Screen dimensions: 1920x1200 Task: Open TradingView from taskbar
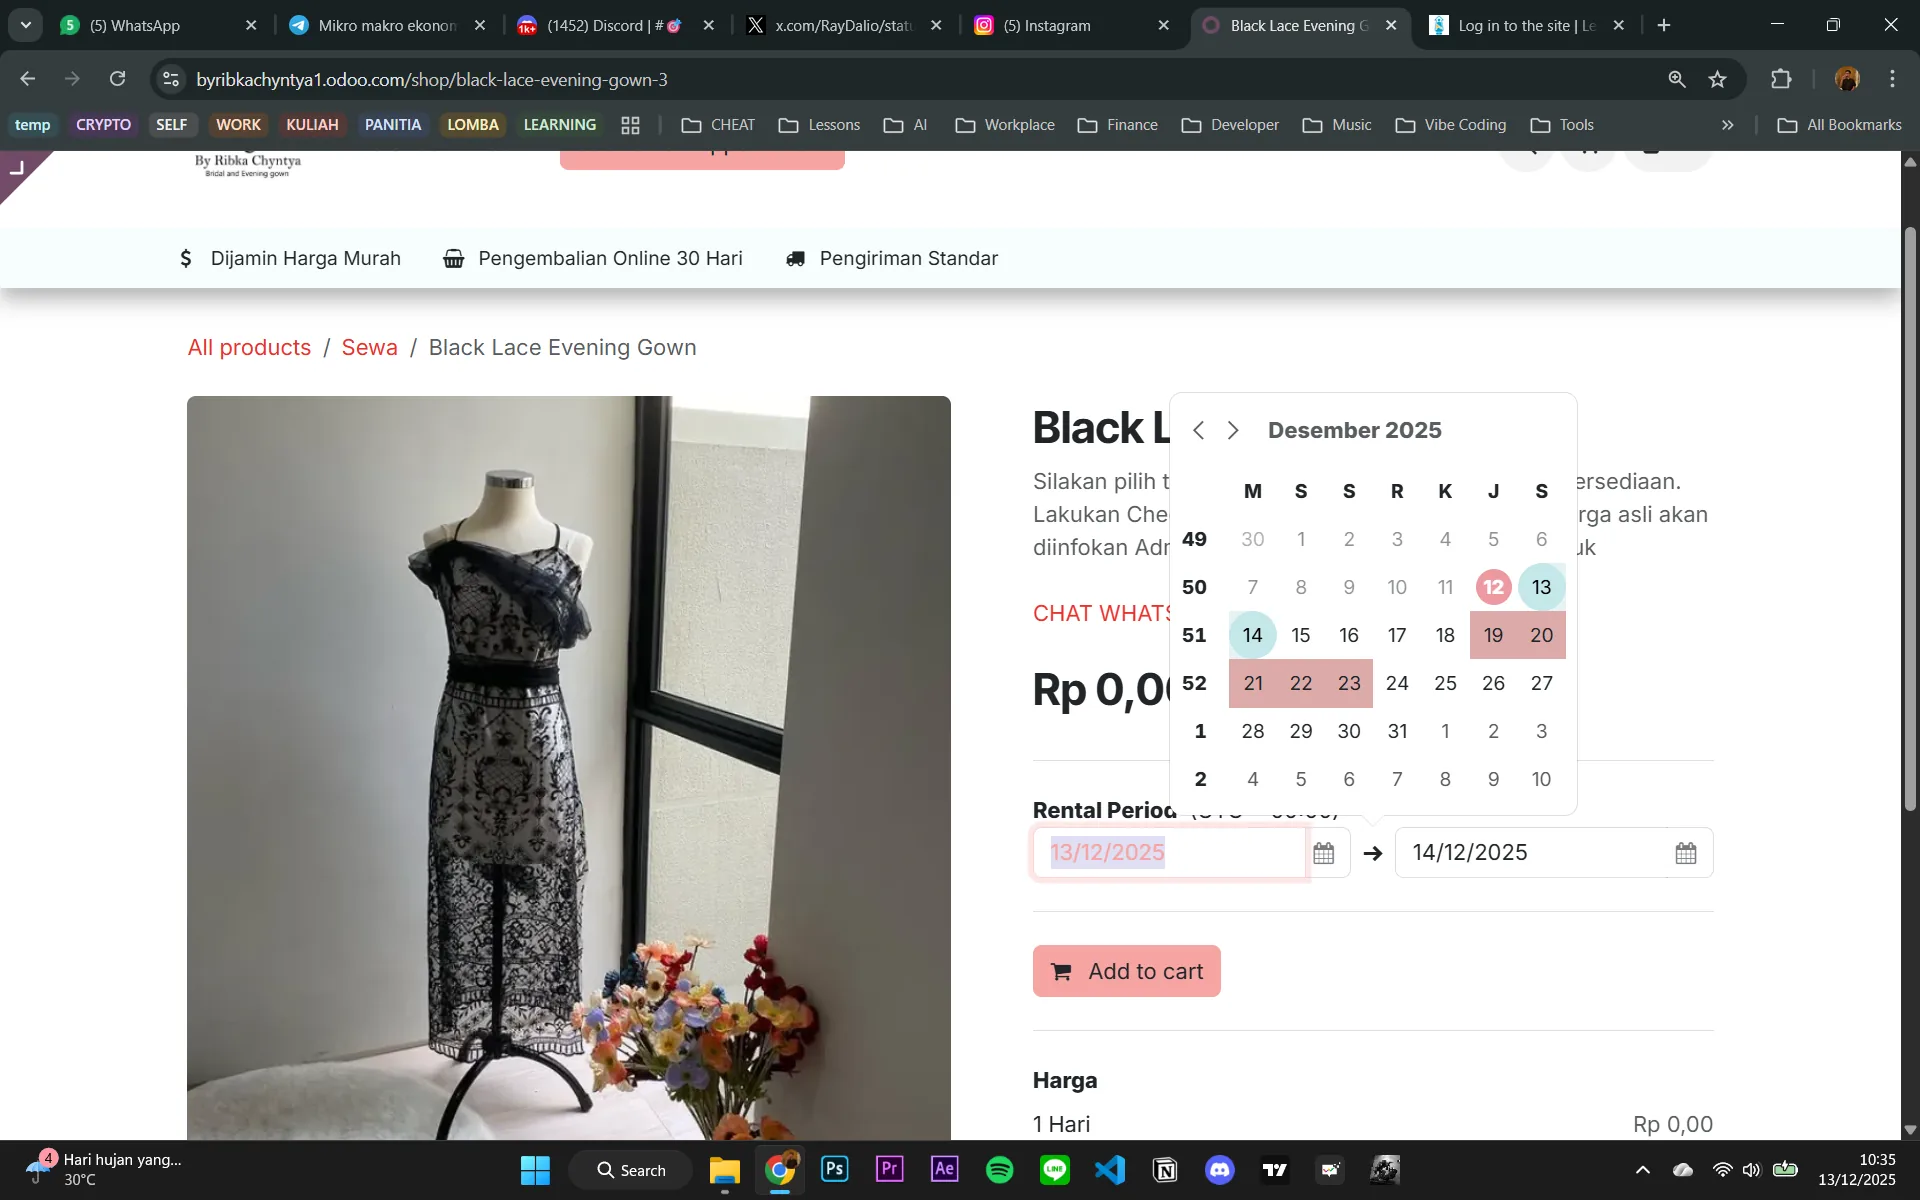[1275, 1170]
